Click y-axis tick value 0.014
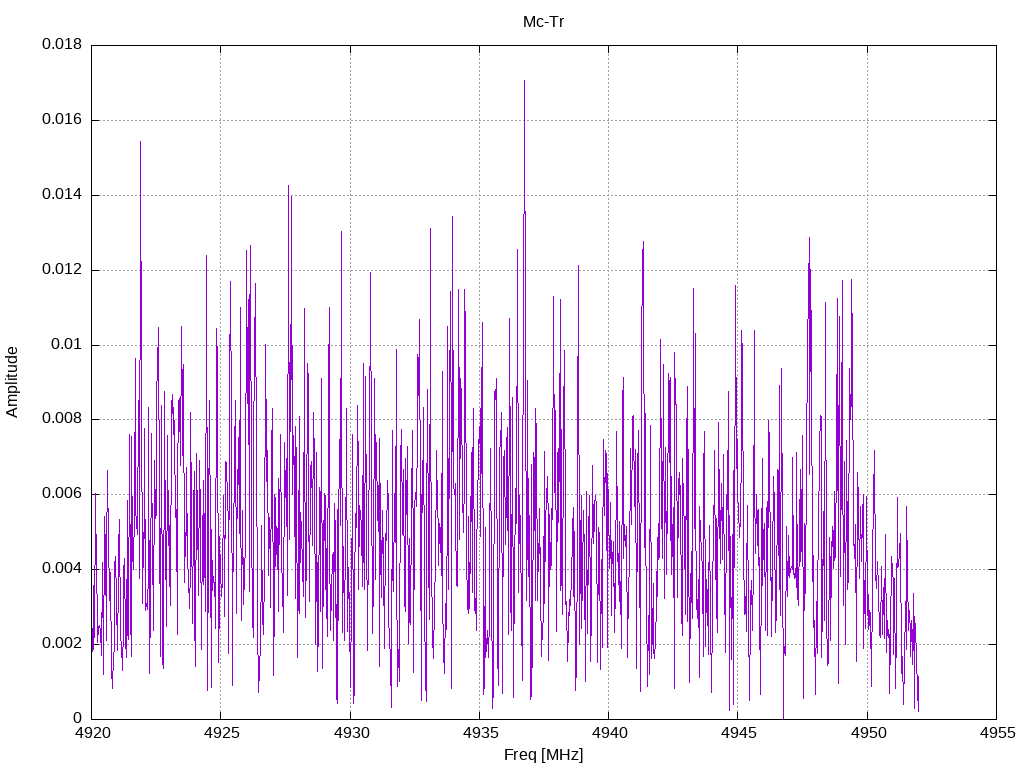Image resolution: width=1024 pixels, height=768 pixels. (62, 194)
